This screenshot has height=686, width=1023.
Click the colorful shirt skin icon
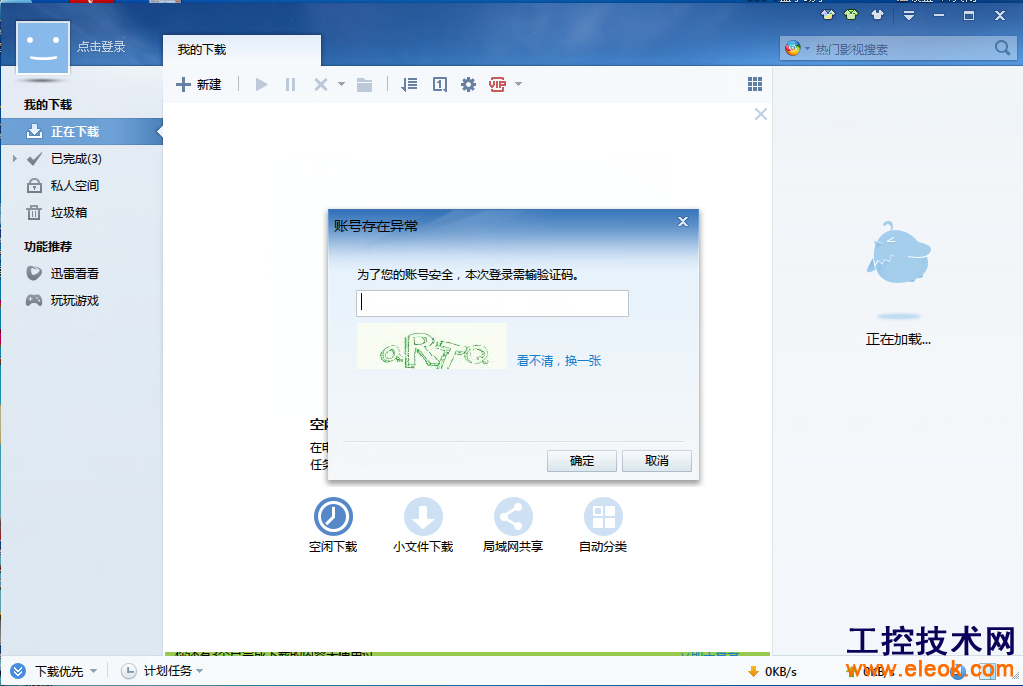tap(828, 14)
